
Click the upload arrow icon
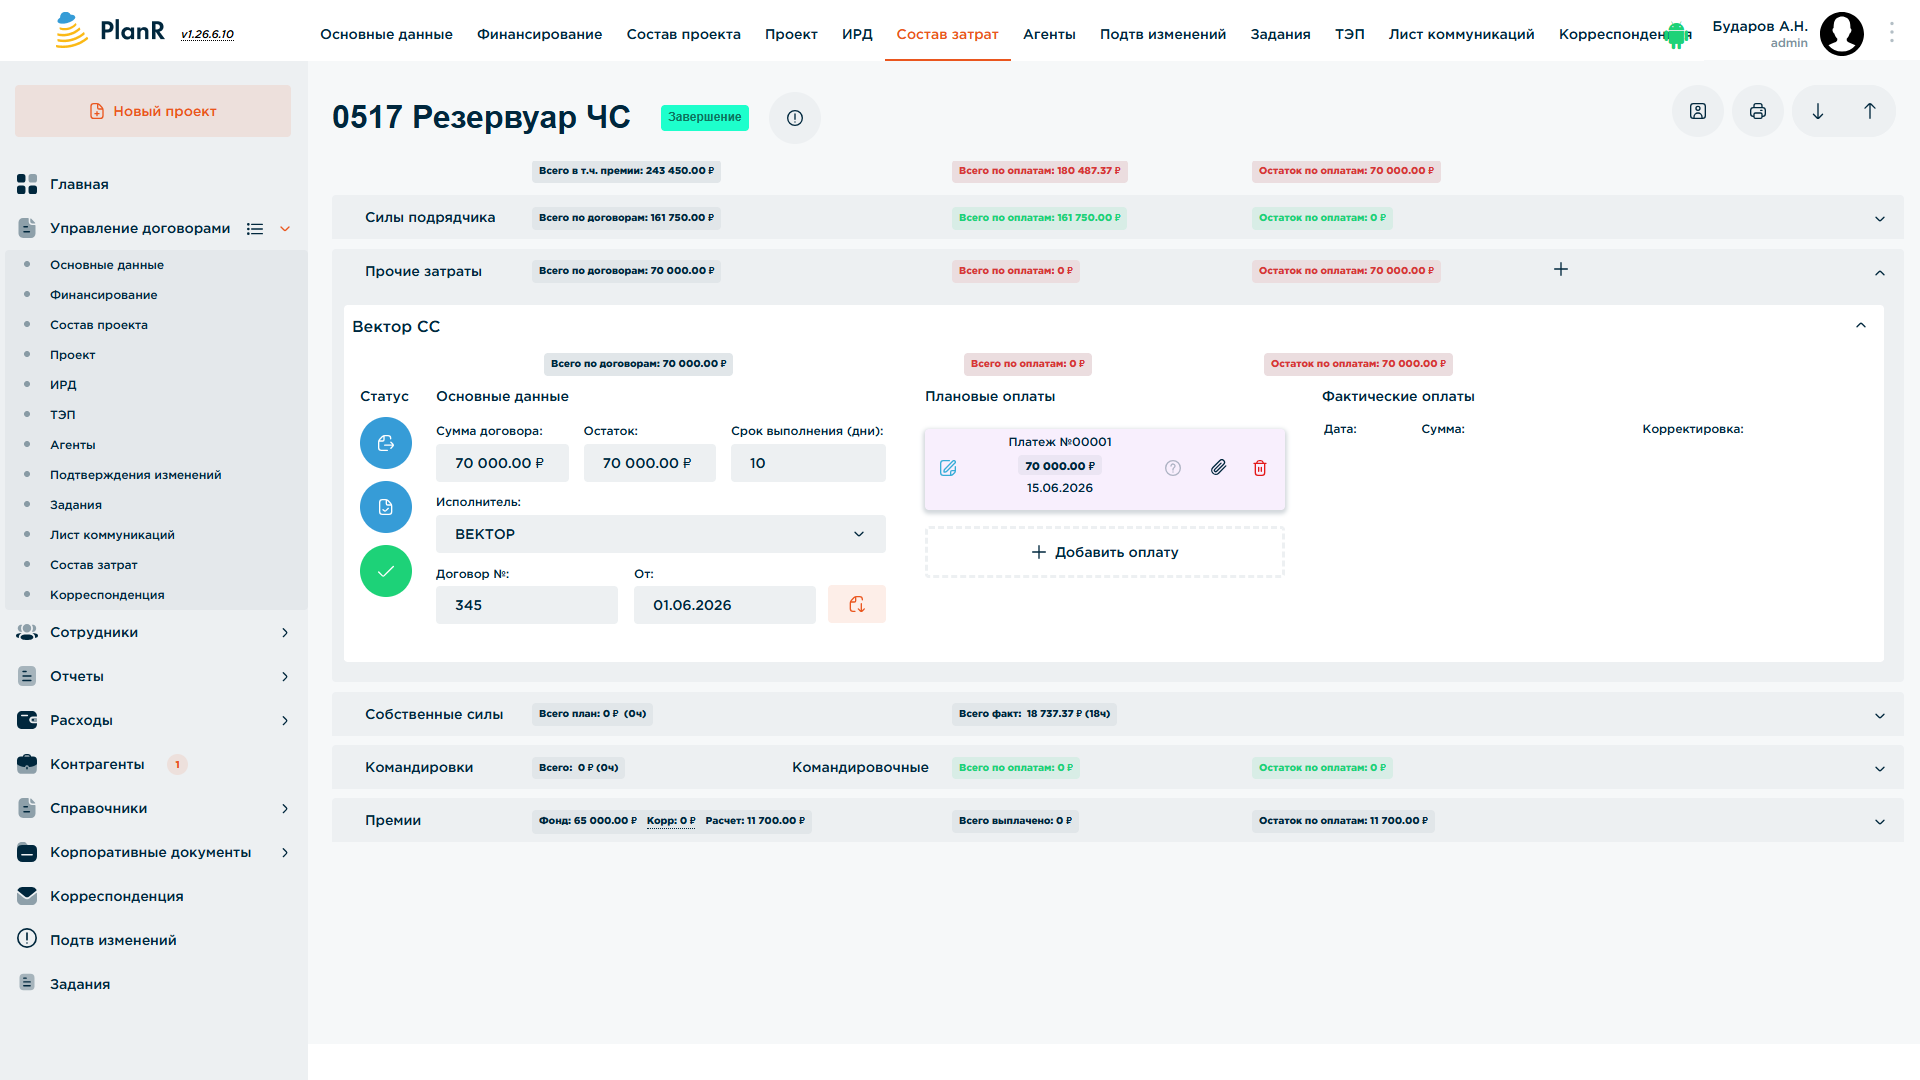pyautogui.click(x=1869, y=112)
